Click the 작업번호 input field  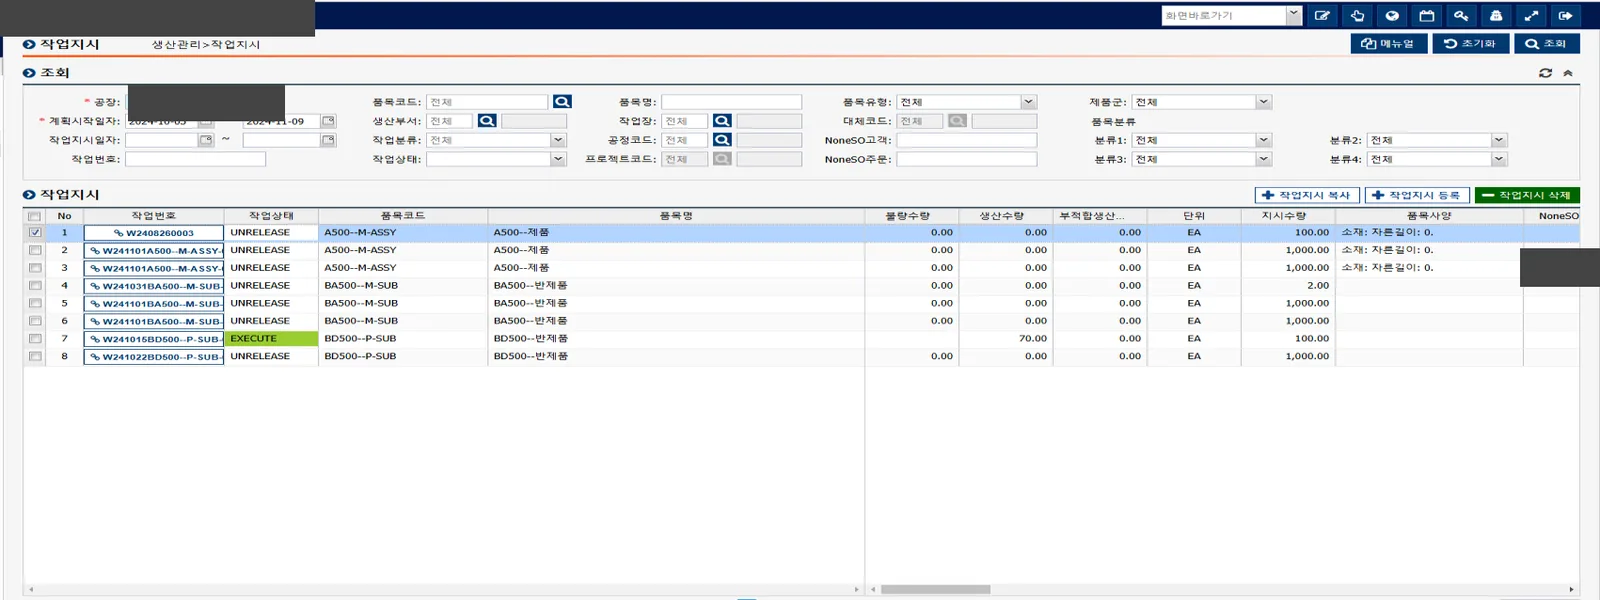coord(195,159)
